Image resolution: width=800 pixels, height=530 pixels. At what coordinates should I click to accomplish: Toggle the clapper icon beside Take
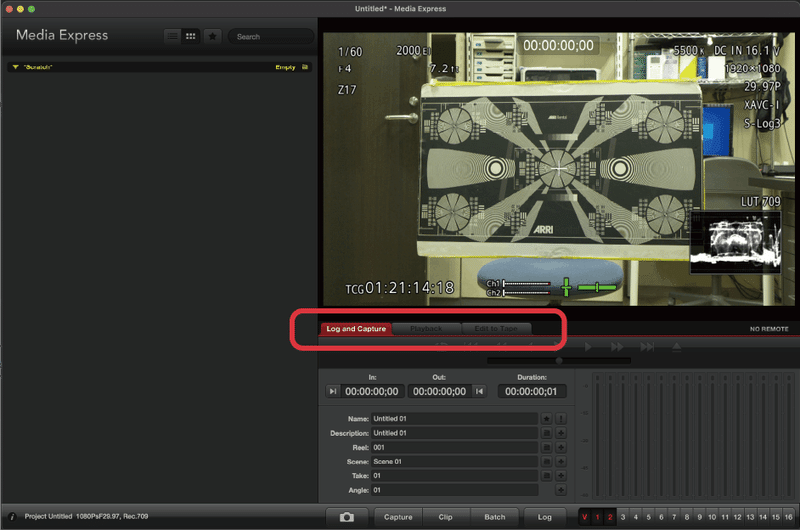tap(546, 476)
